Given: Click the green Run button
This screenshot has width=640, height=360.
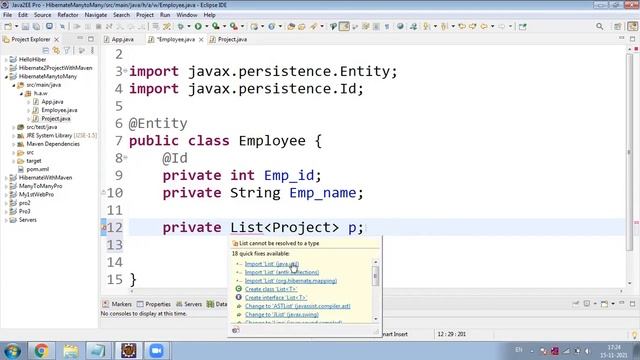Looking at the screenshot, I should pos(198,27).
